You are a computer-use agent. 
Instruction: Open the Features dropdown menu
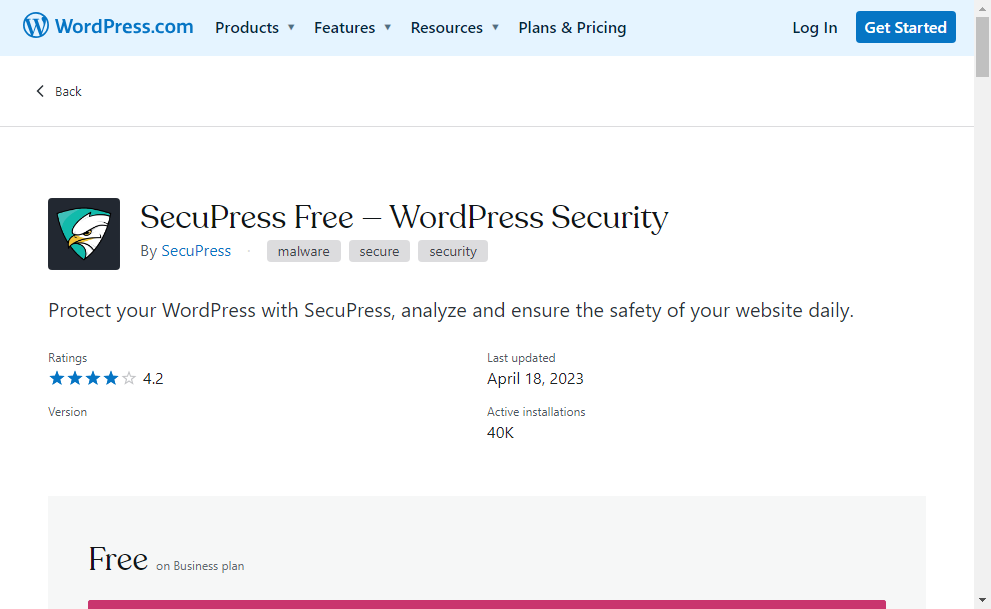click(352, 28)
